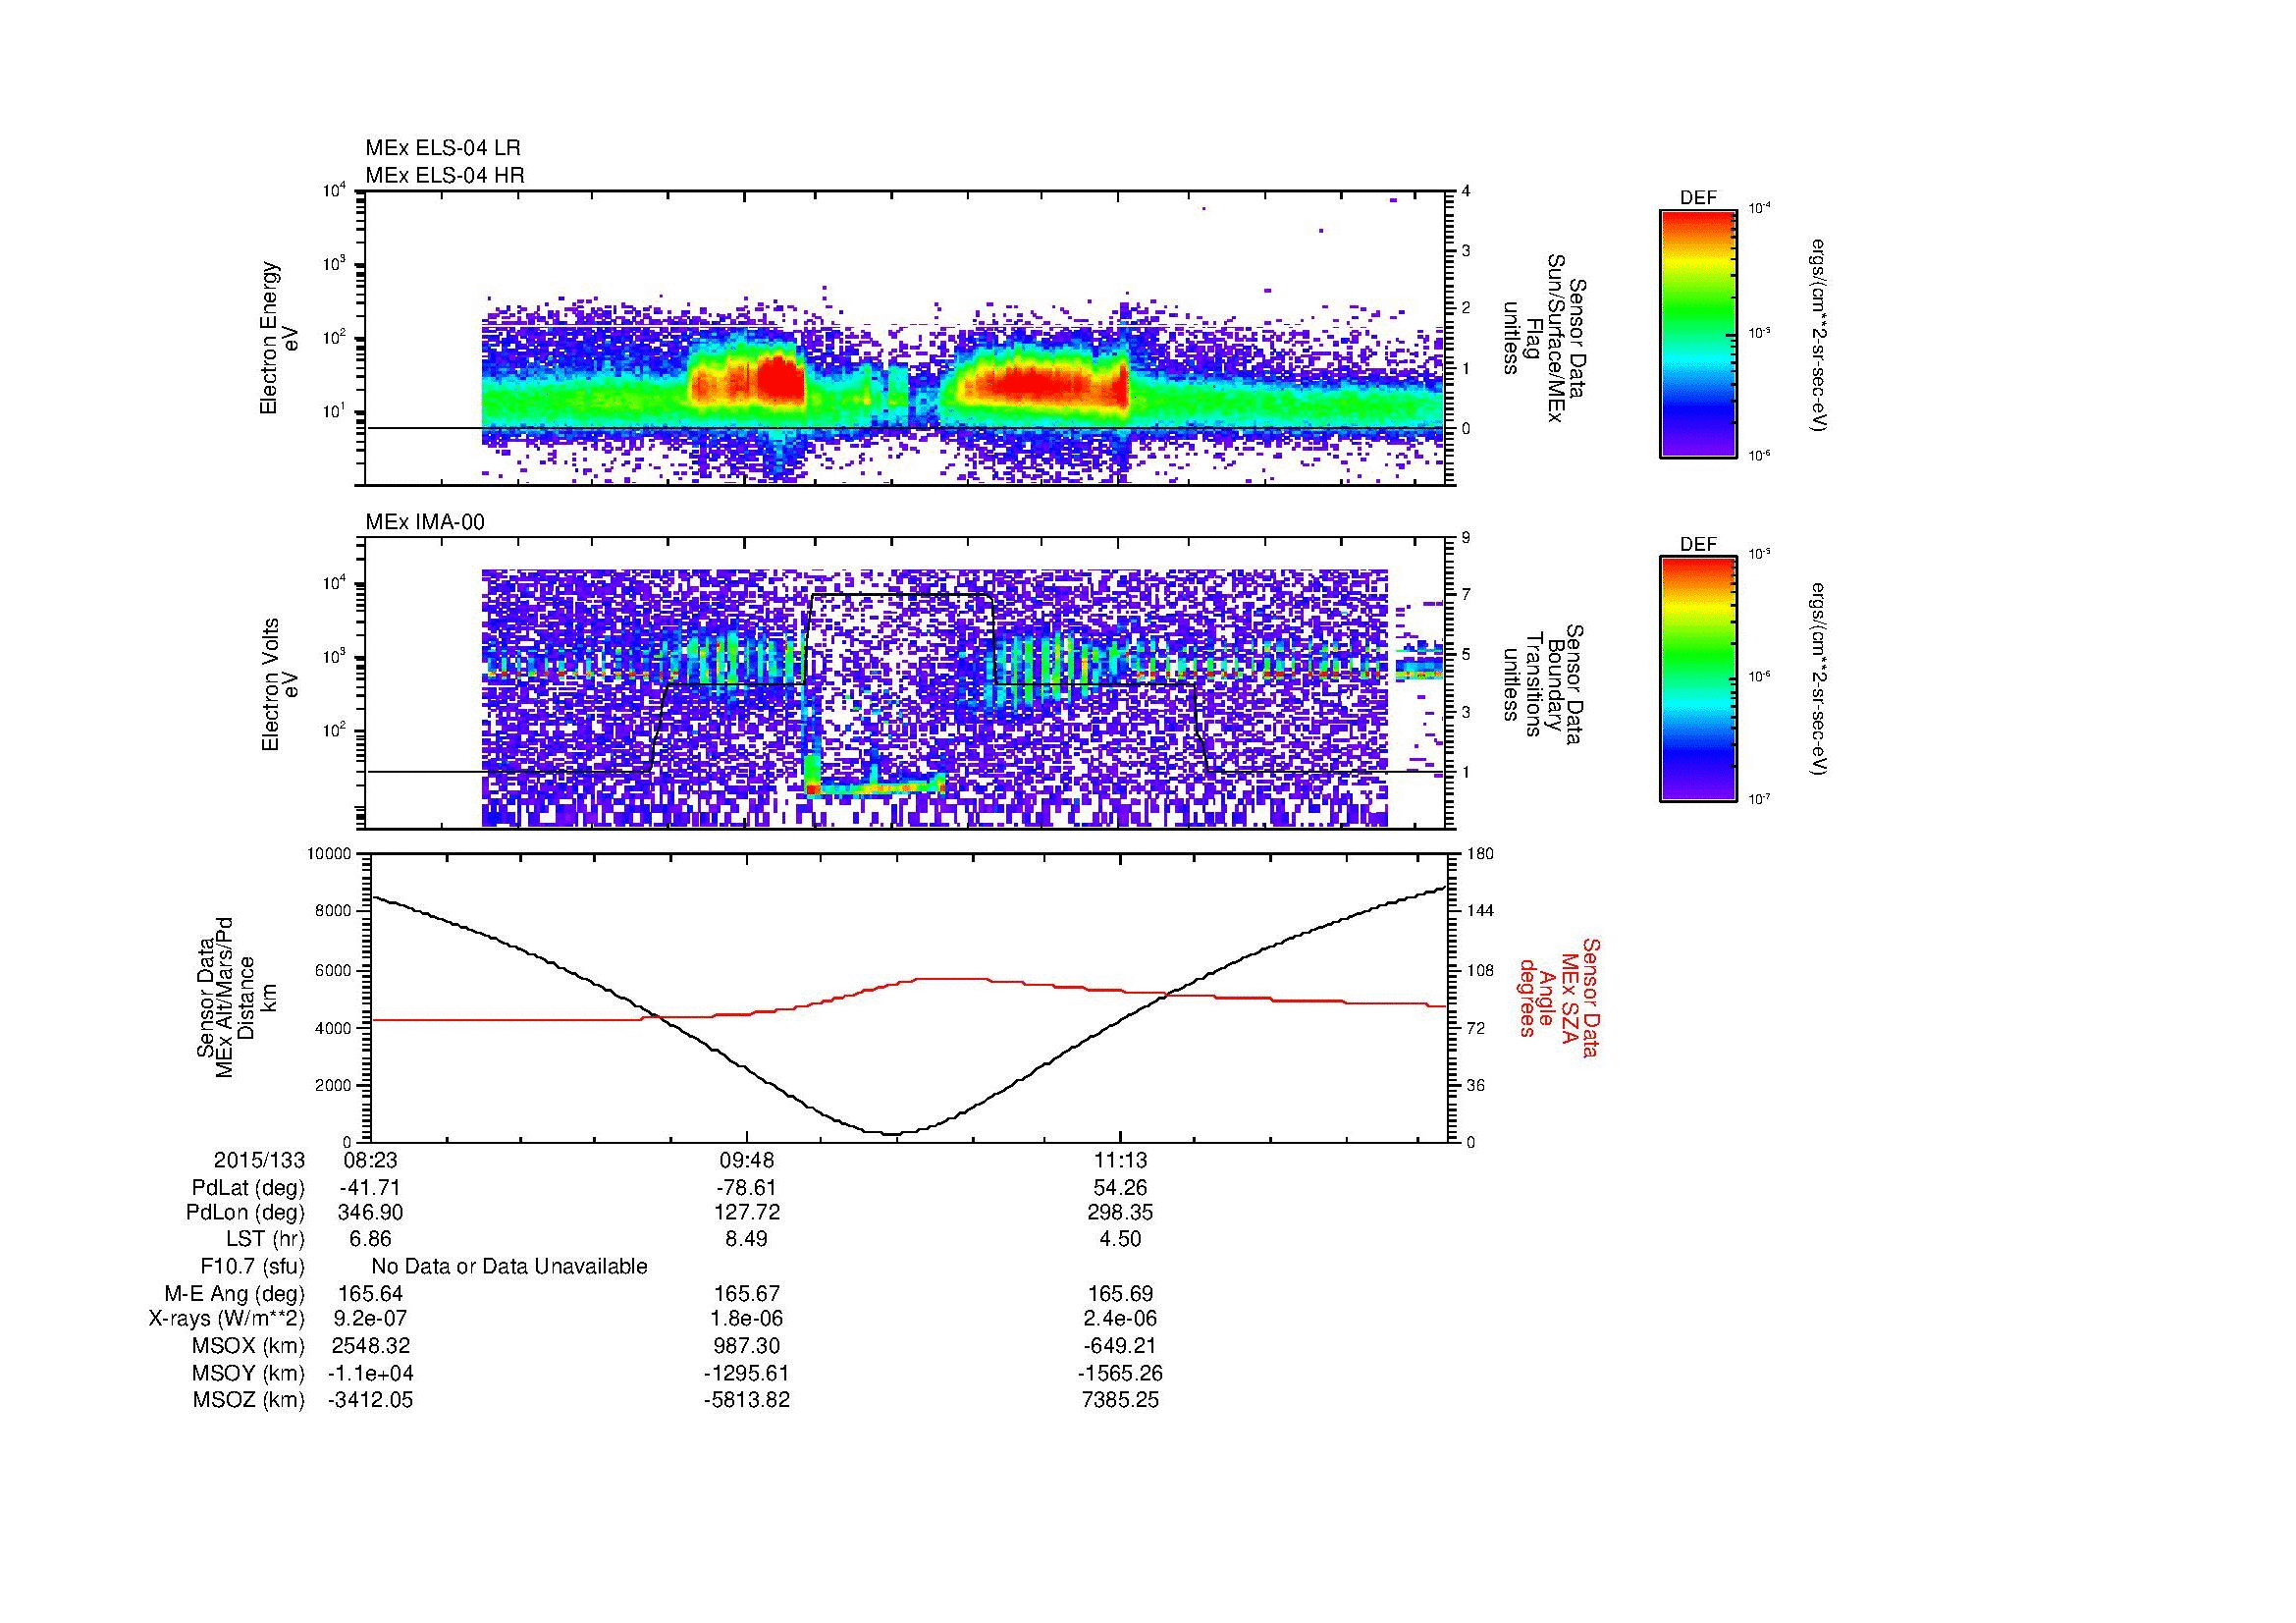The image size is (2296, 1623).
Task: Click the PdLat value 54.26
Action: click(x=1120, y=1188)
